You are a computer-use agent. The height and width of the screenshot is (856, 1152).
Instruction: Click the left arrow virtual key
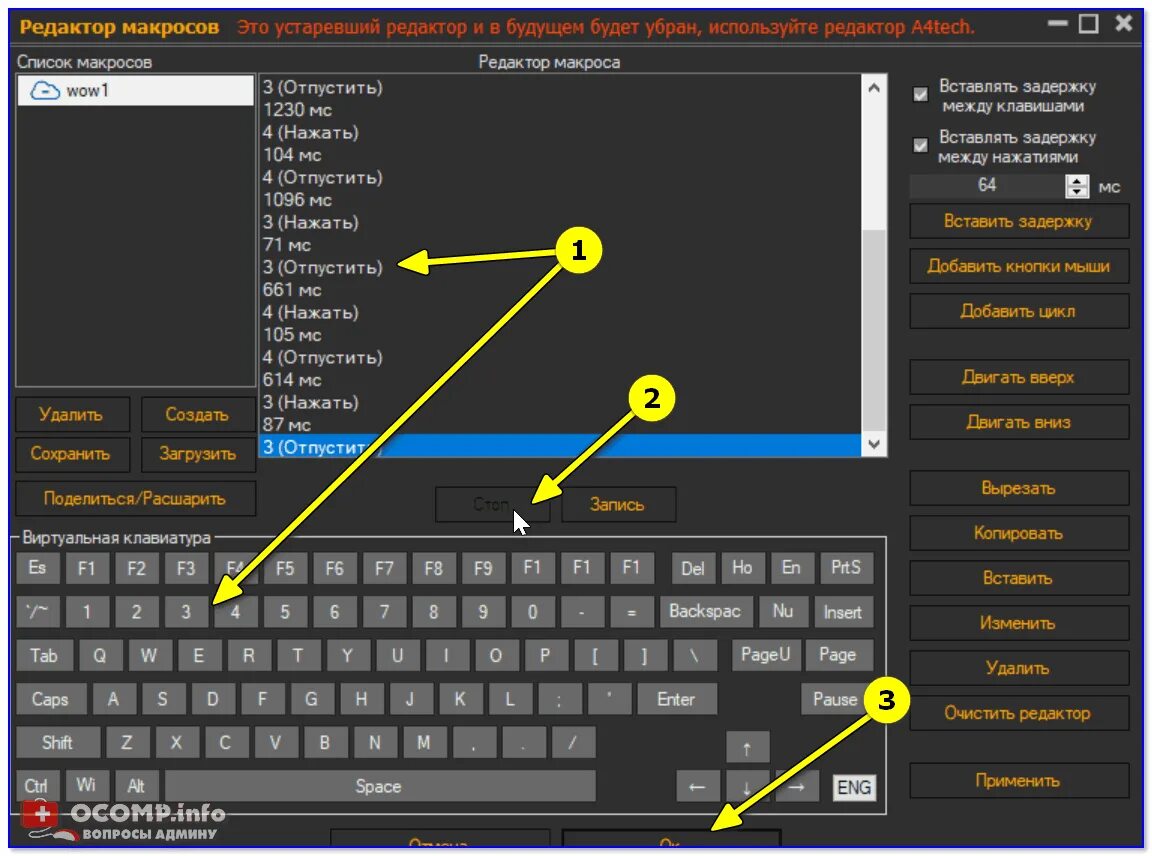[x=697, y=787]
